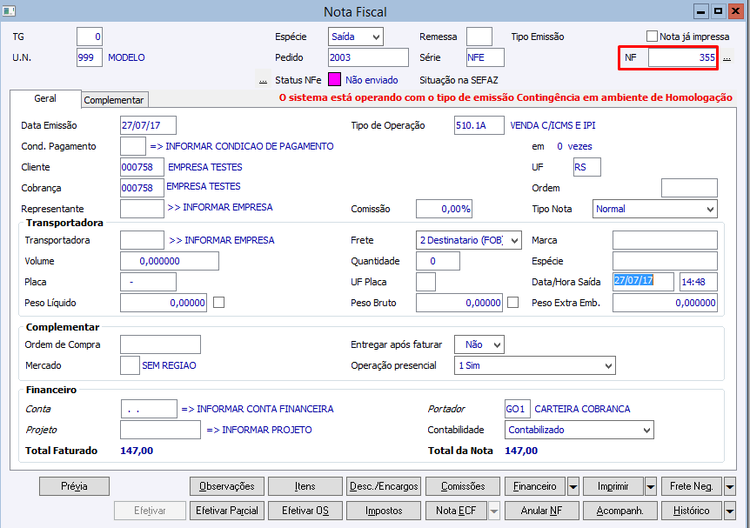The height and width of the screenshot is (528, 750).
Task: Click the Acompanh. button
Action: coord(620,511)
